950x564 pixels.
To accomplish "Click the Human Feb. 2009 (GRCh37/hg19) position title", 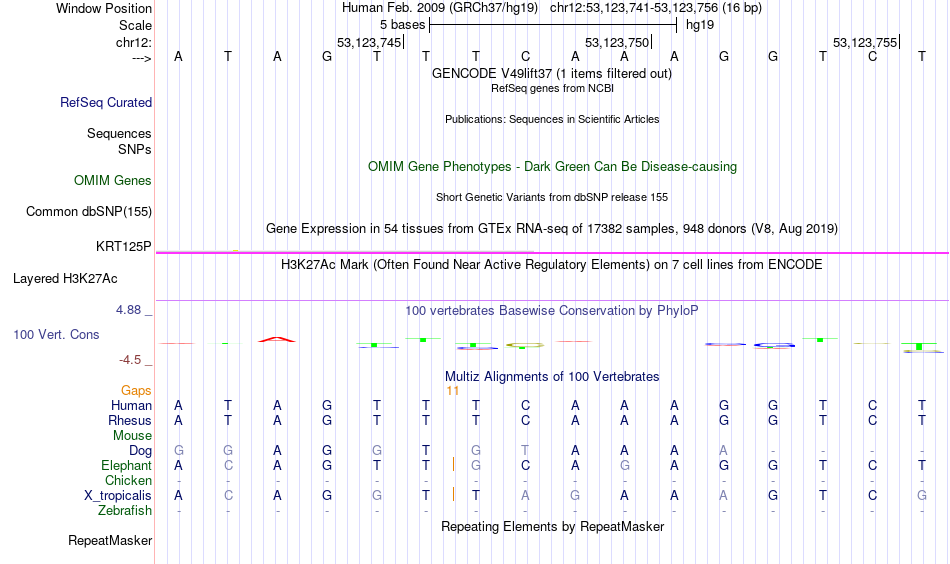I will coord(440,8).
